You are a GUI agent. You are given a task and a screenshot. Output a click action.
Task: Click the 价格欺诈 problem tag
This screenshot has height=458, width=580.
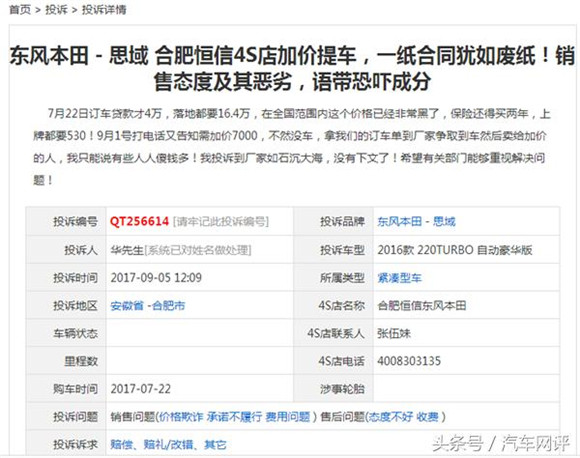181,417
